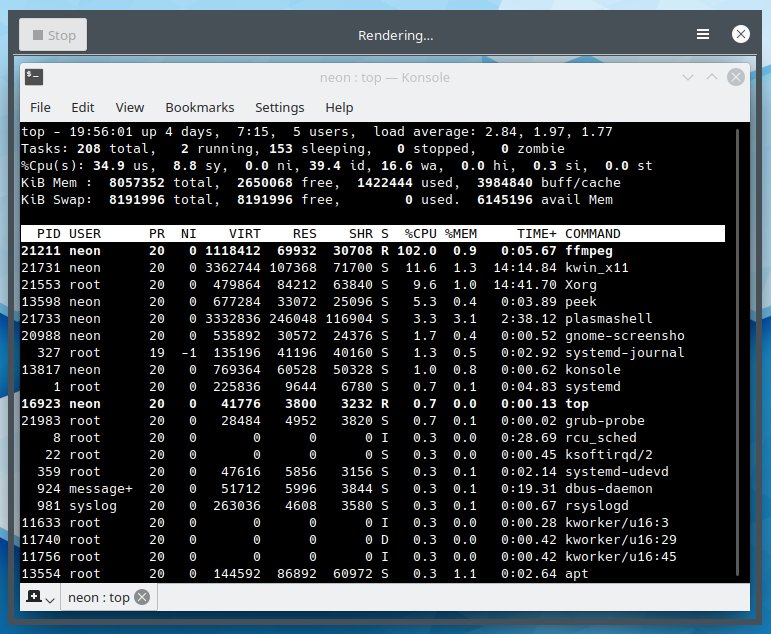Click the kworker/u16:3 process name

coord(617,523)
